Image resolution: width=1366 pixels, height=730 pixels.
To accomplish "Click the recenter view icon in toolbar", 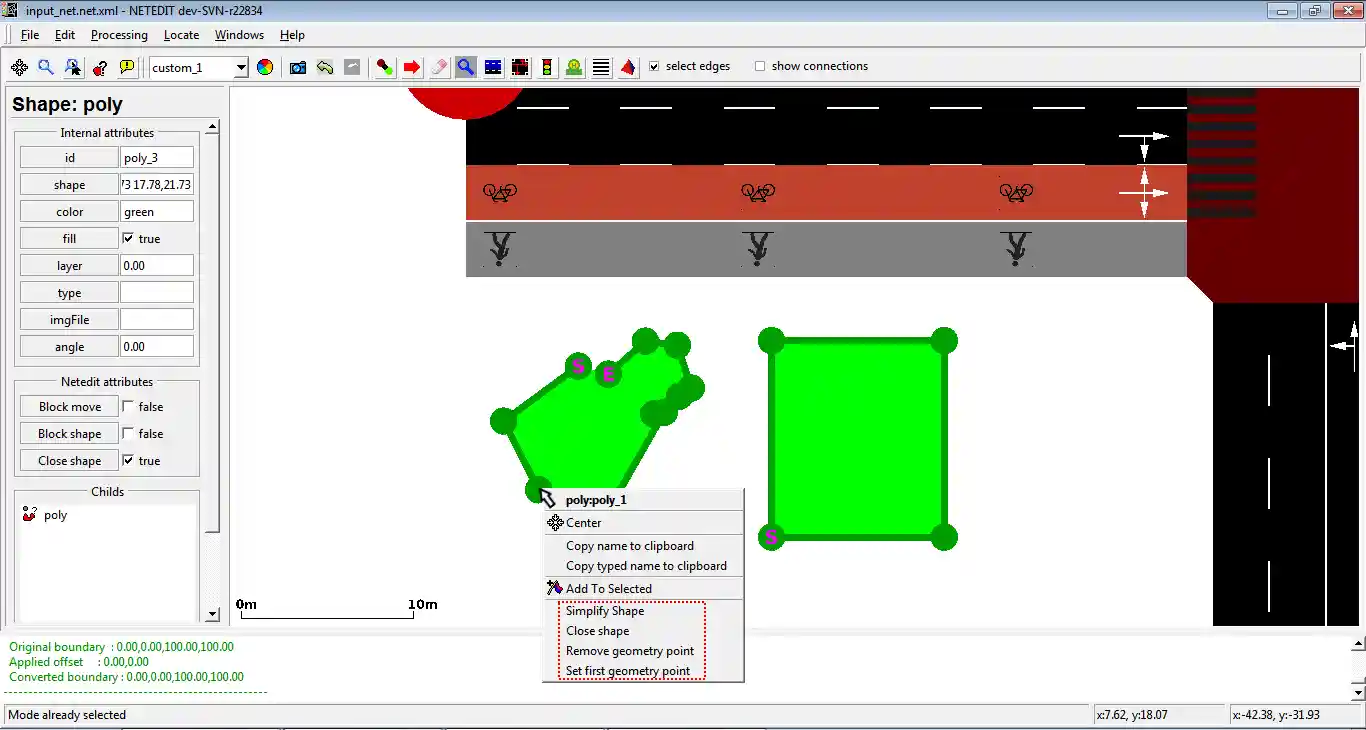I will pyautogui.click(x=19, y=67).
